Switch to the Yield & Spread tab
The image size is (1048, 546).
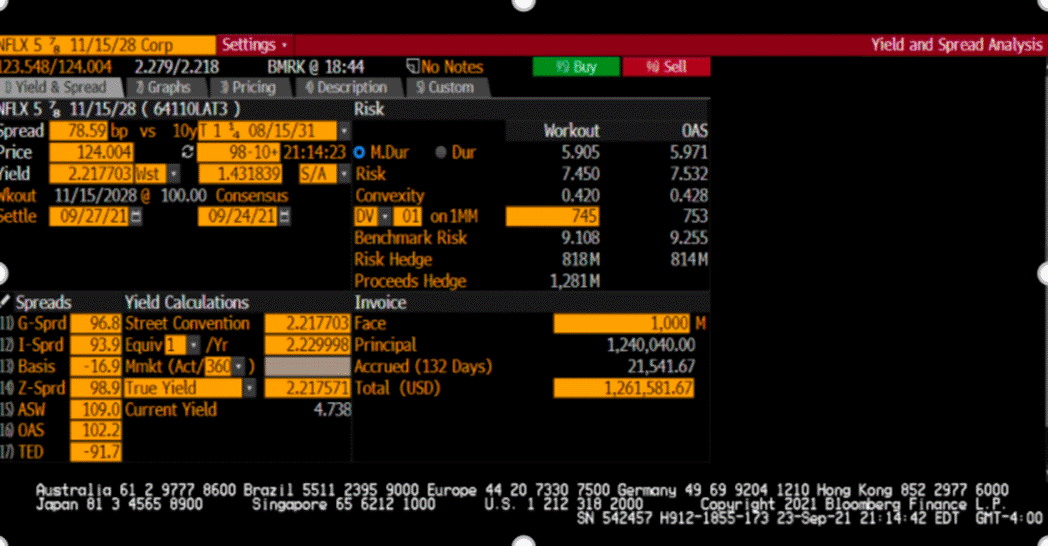pyautogui.click(x=60, y=88)
